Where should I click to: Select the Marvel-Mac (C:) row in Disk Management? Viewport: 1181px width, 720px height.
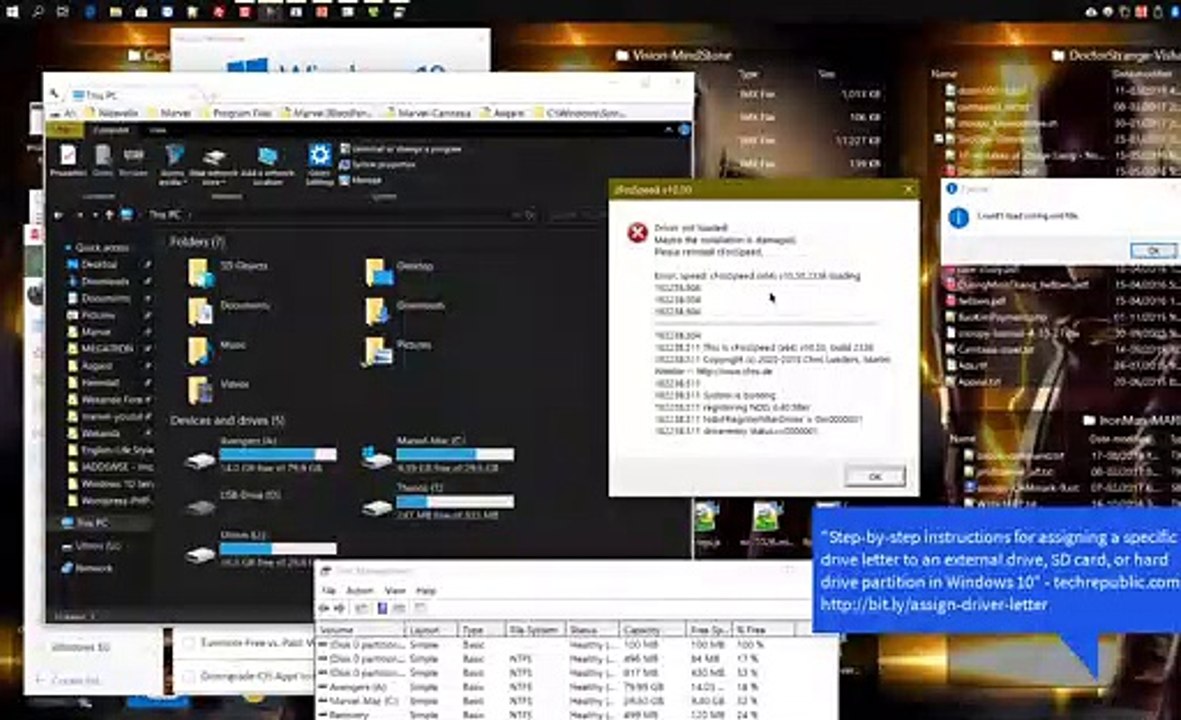tap(575, 700)
